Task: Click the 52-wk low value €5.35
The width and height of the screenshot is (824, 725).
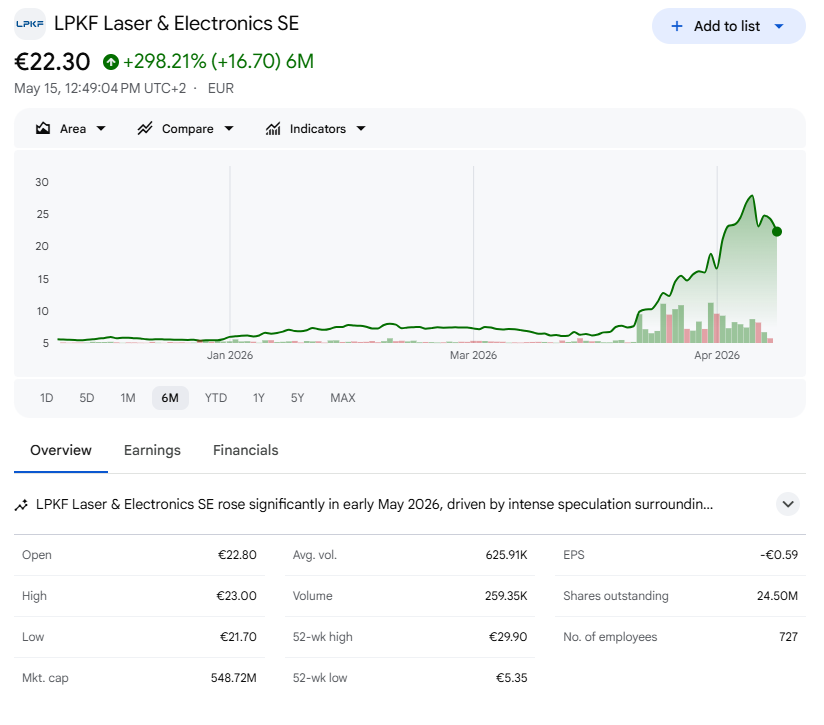Action: coord(511,678)
